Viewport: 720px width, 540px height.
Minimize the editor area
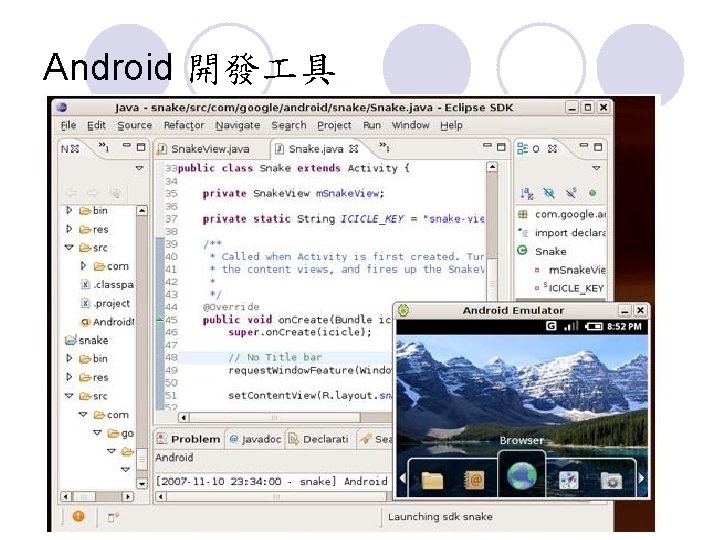[x=487, y=146]
